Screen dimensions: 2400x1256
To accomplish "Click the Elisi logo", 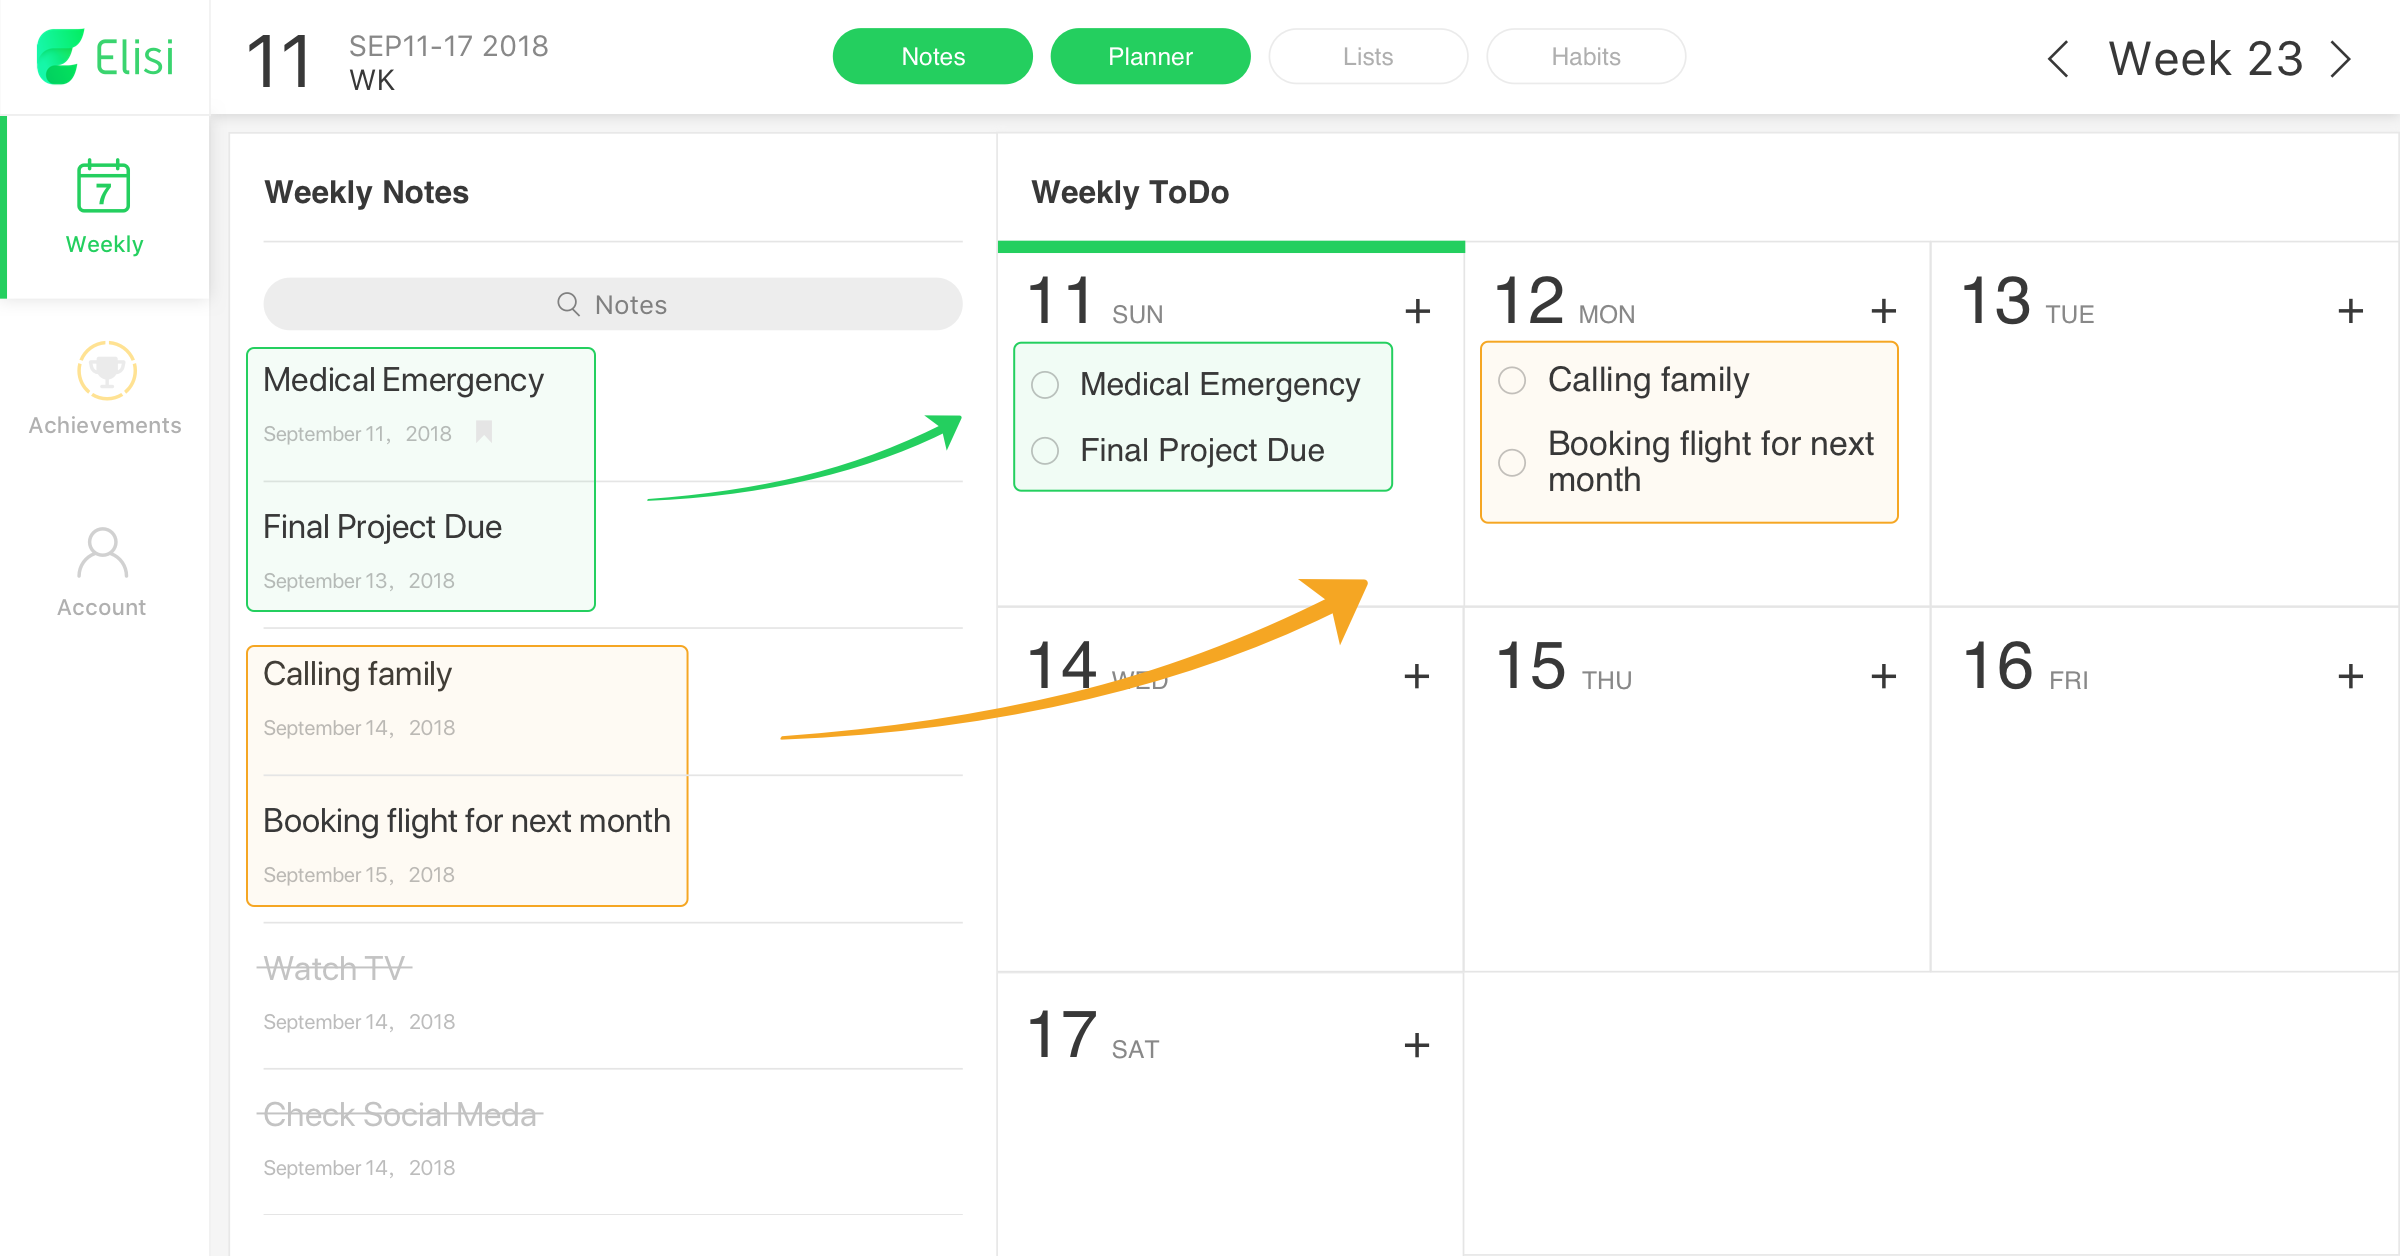I will (105, 56).
